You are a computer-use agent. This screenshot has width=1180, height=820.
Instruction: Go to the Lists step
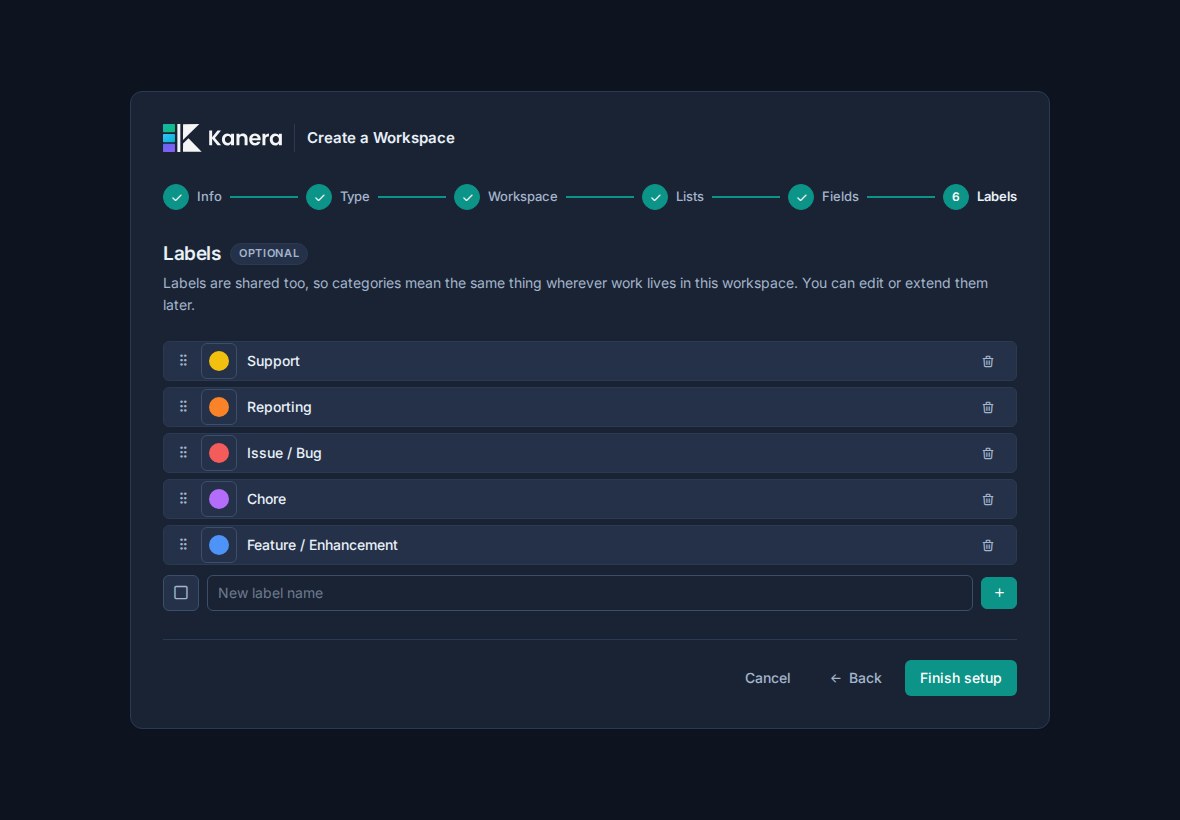[x=673, y=196]
